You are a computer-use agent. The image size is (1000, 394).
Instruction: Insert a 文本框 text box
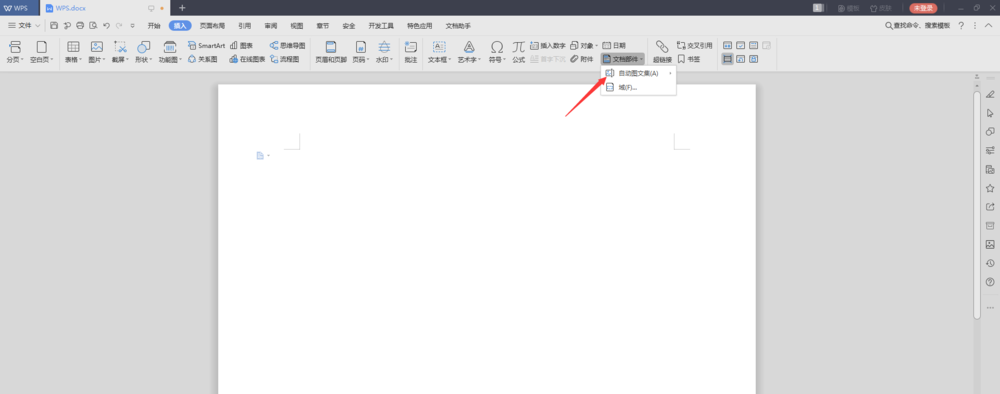click(439, 52)
